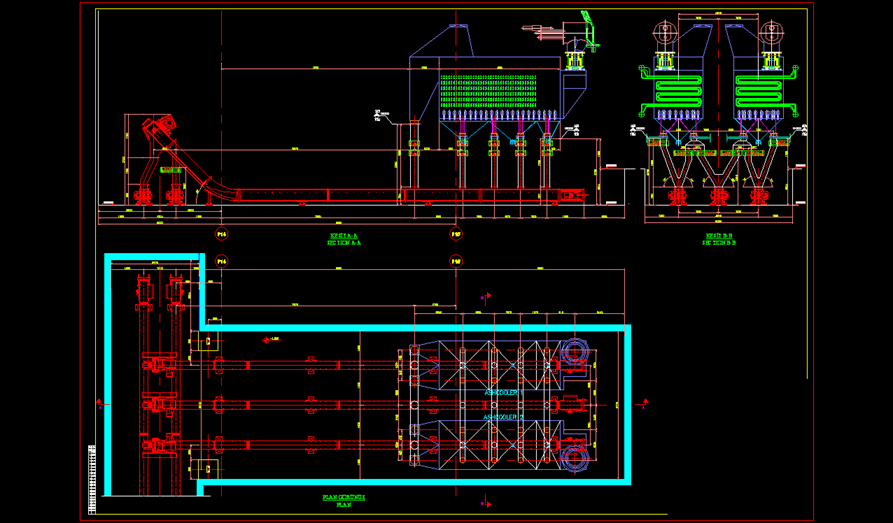
Task: Click the SECTION B-B title text
Action: 718,240
